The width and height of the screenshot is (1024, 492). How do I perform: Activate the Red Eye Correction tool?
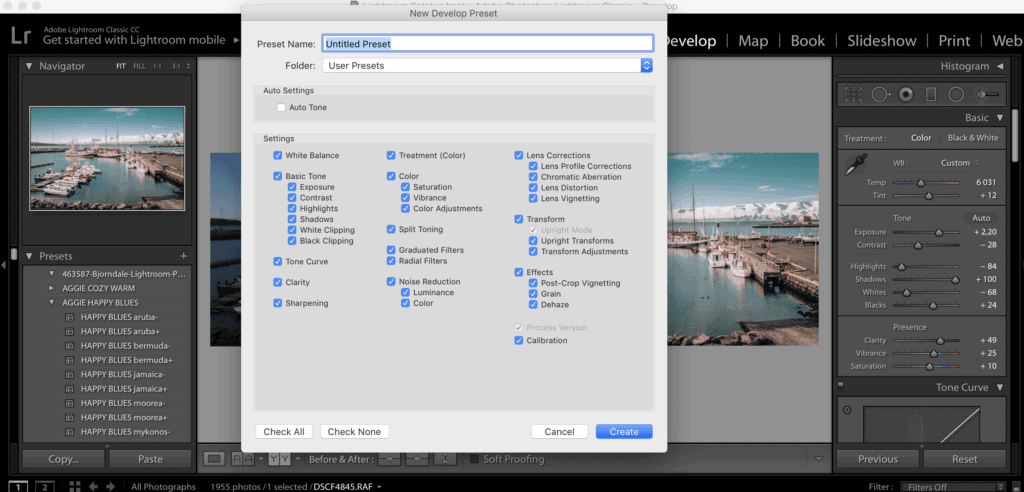905,94
